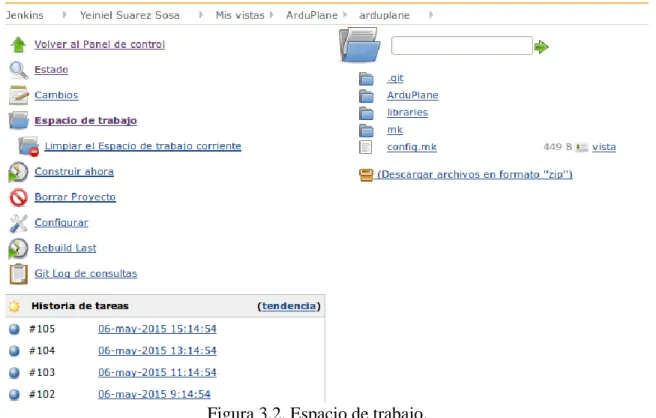The width and height of the screenshot is (656, 418).
Task: Click the blue status ball for build #105
Action: tap(14, 329)
